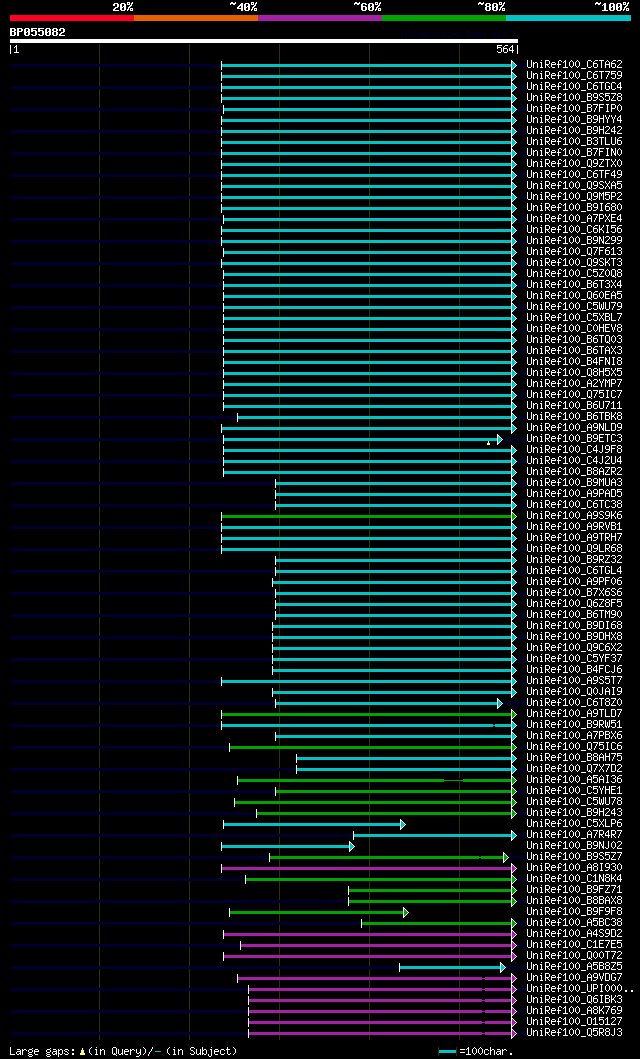Image resolution: width=640 pixels, height=1059 pixels.
Task: Click the red 20% legend segment
Action: pyautogui.click(x=72, y=18)
